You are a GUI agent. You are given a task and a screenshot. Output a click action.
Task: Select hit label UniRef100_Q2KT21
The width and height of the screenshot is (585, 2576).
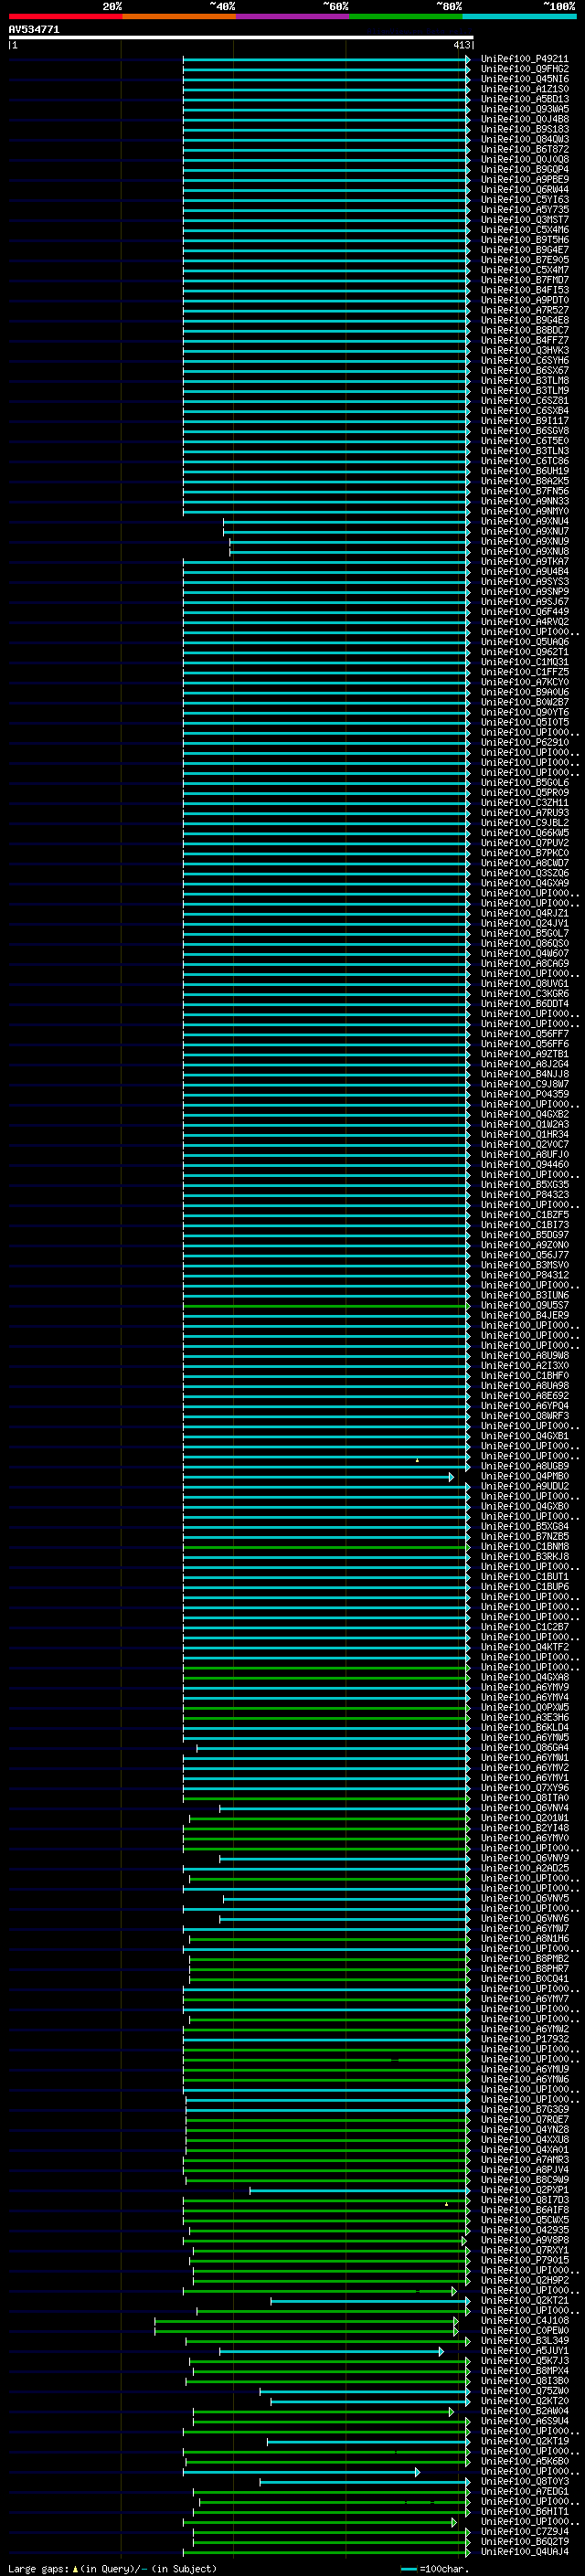524,2300
